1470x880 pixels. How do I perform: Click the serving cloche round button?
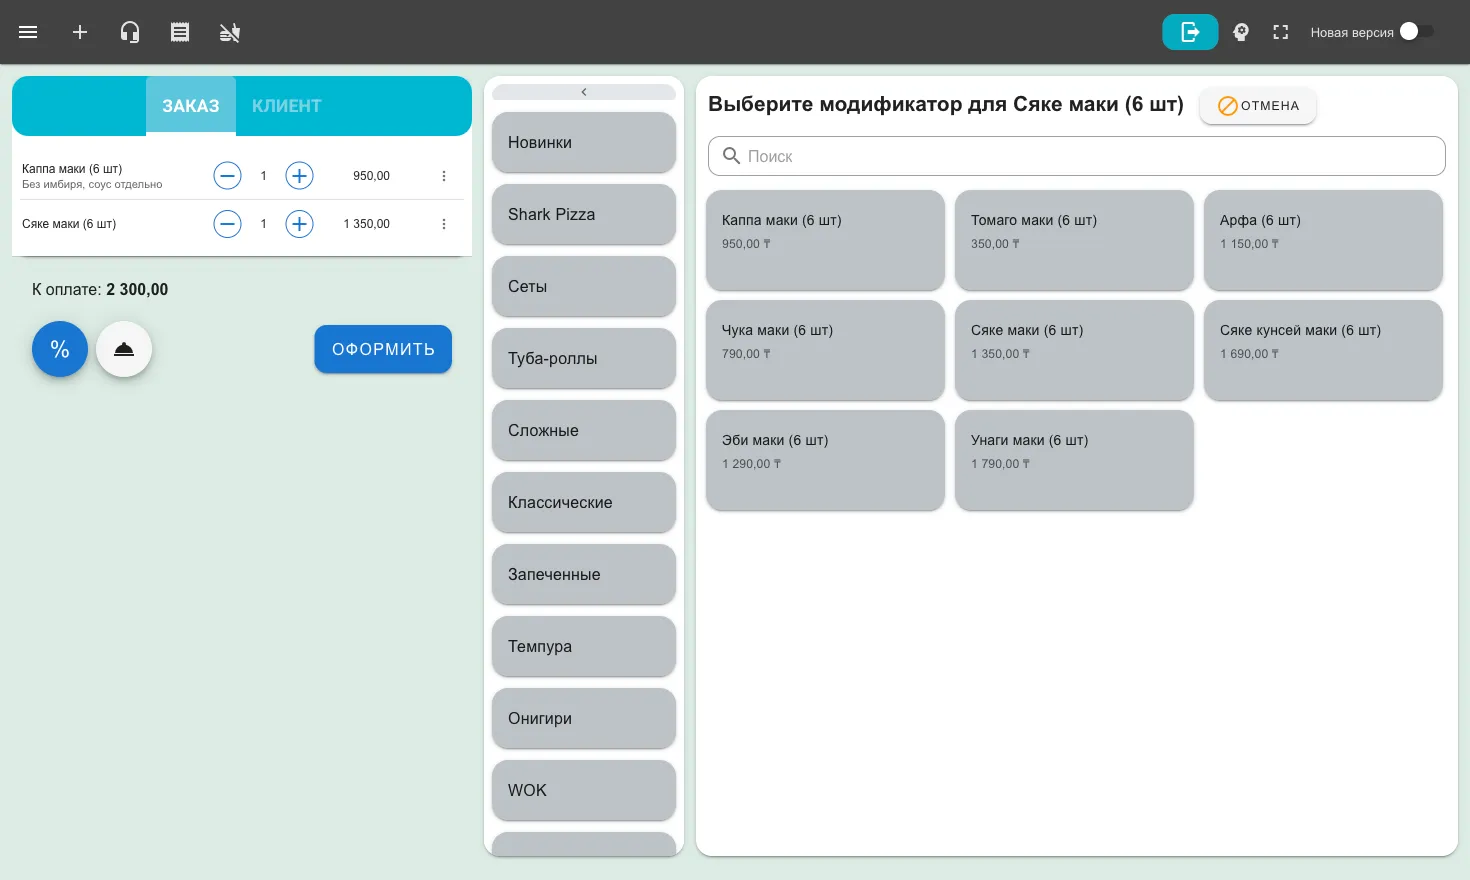(124, 349)
